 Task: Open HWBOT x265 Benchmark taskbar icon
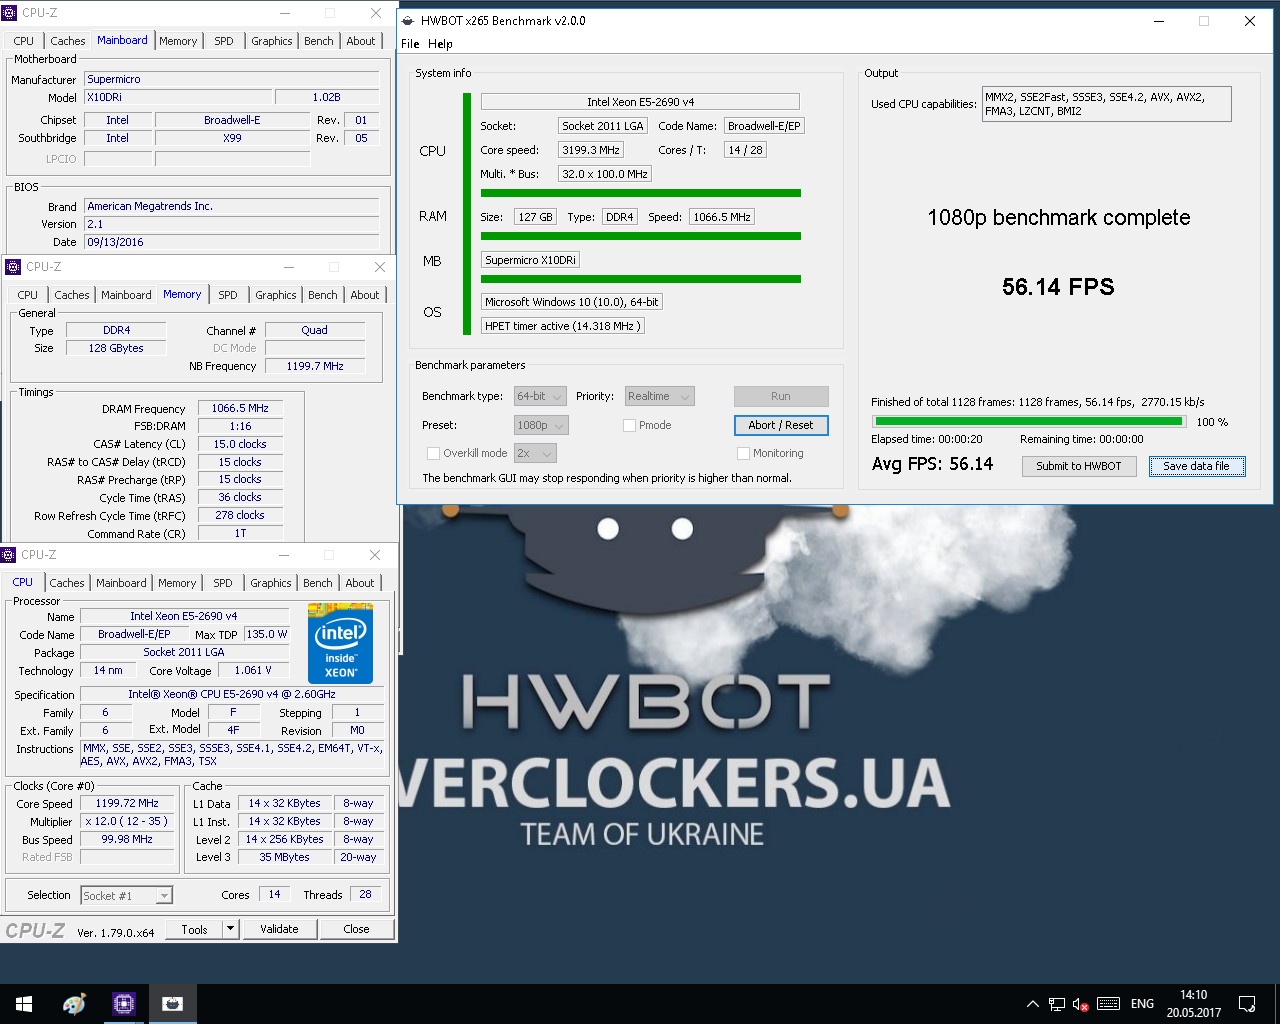coord(172,1004)
